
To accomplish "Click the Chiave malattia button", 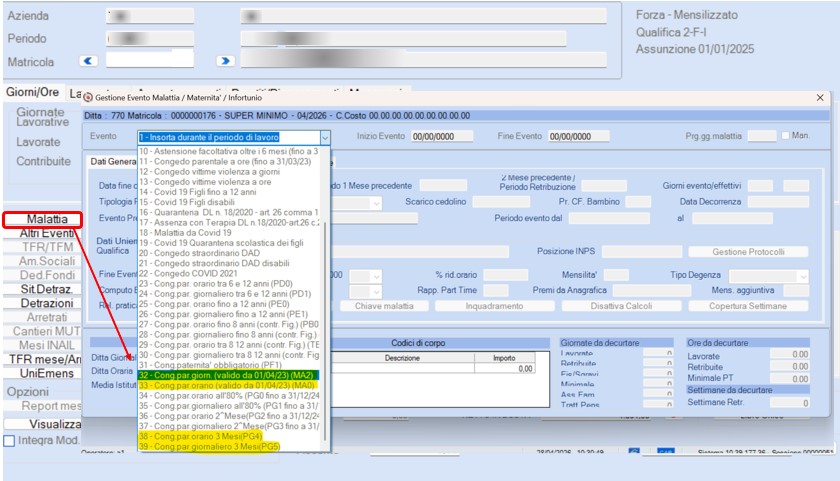I will point(384,306).
